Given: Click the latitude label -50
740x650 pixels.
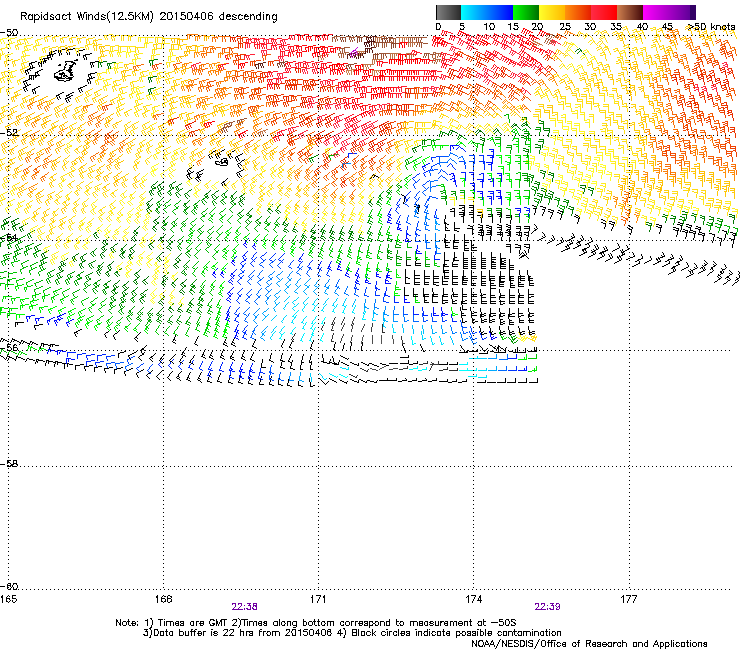Looking at the screenshot, I should (x=9, y=33).
